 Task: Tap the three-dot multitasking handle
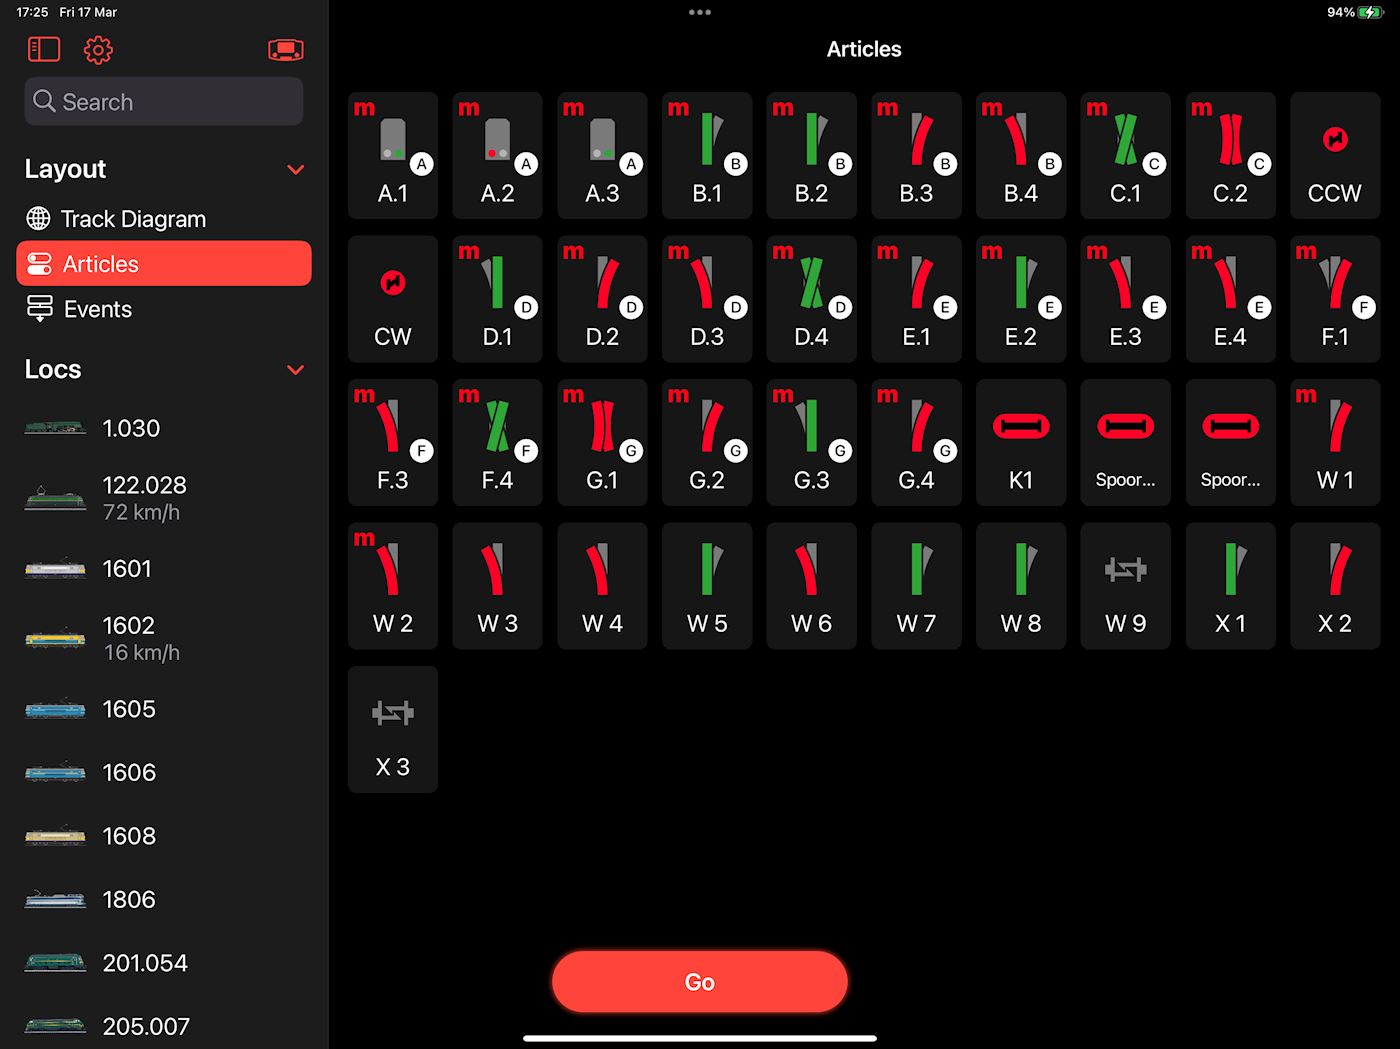700,12
